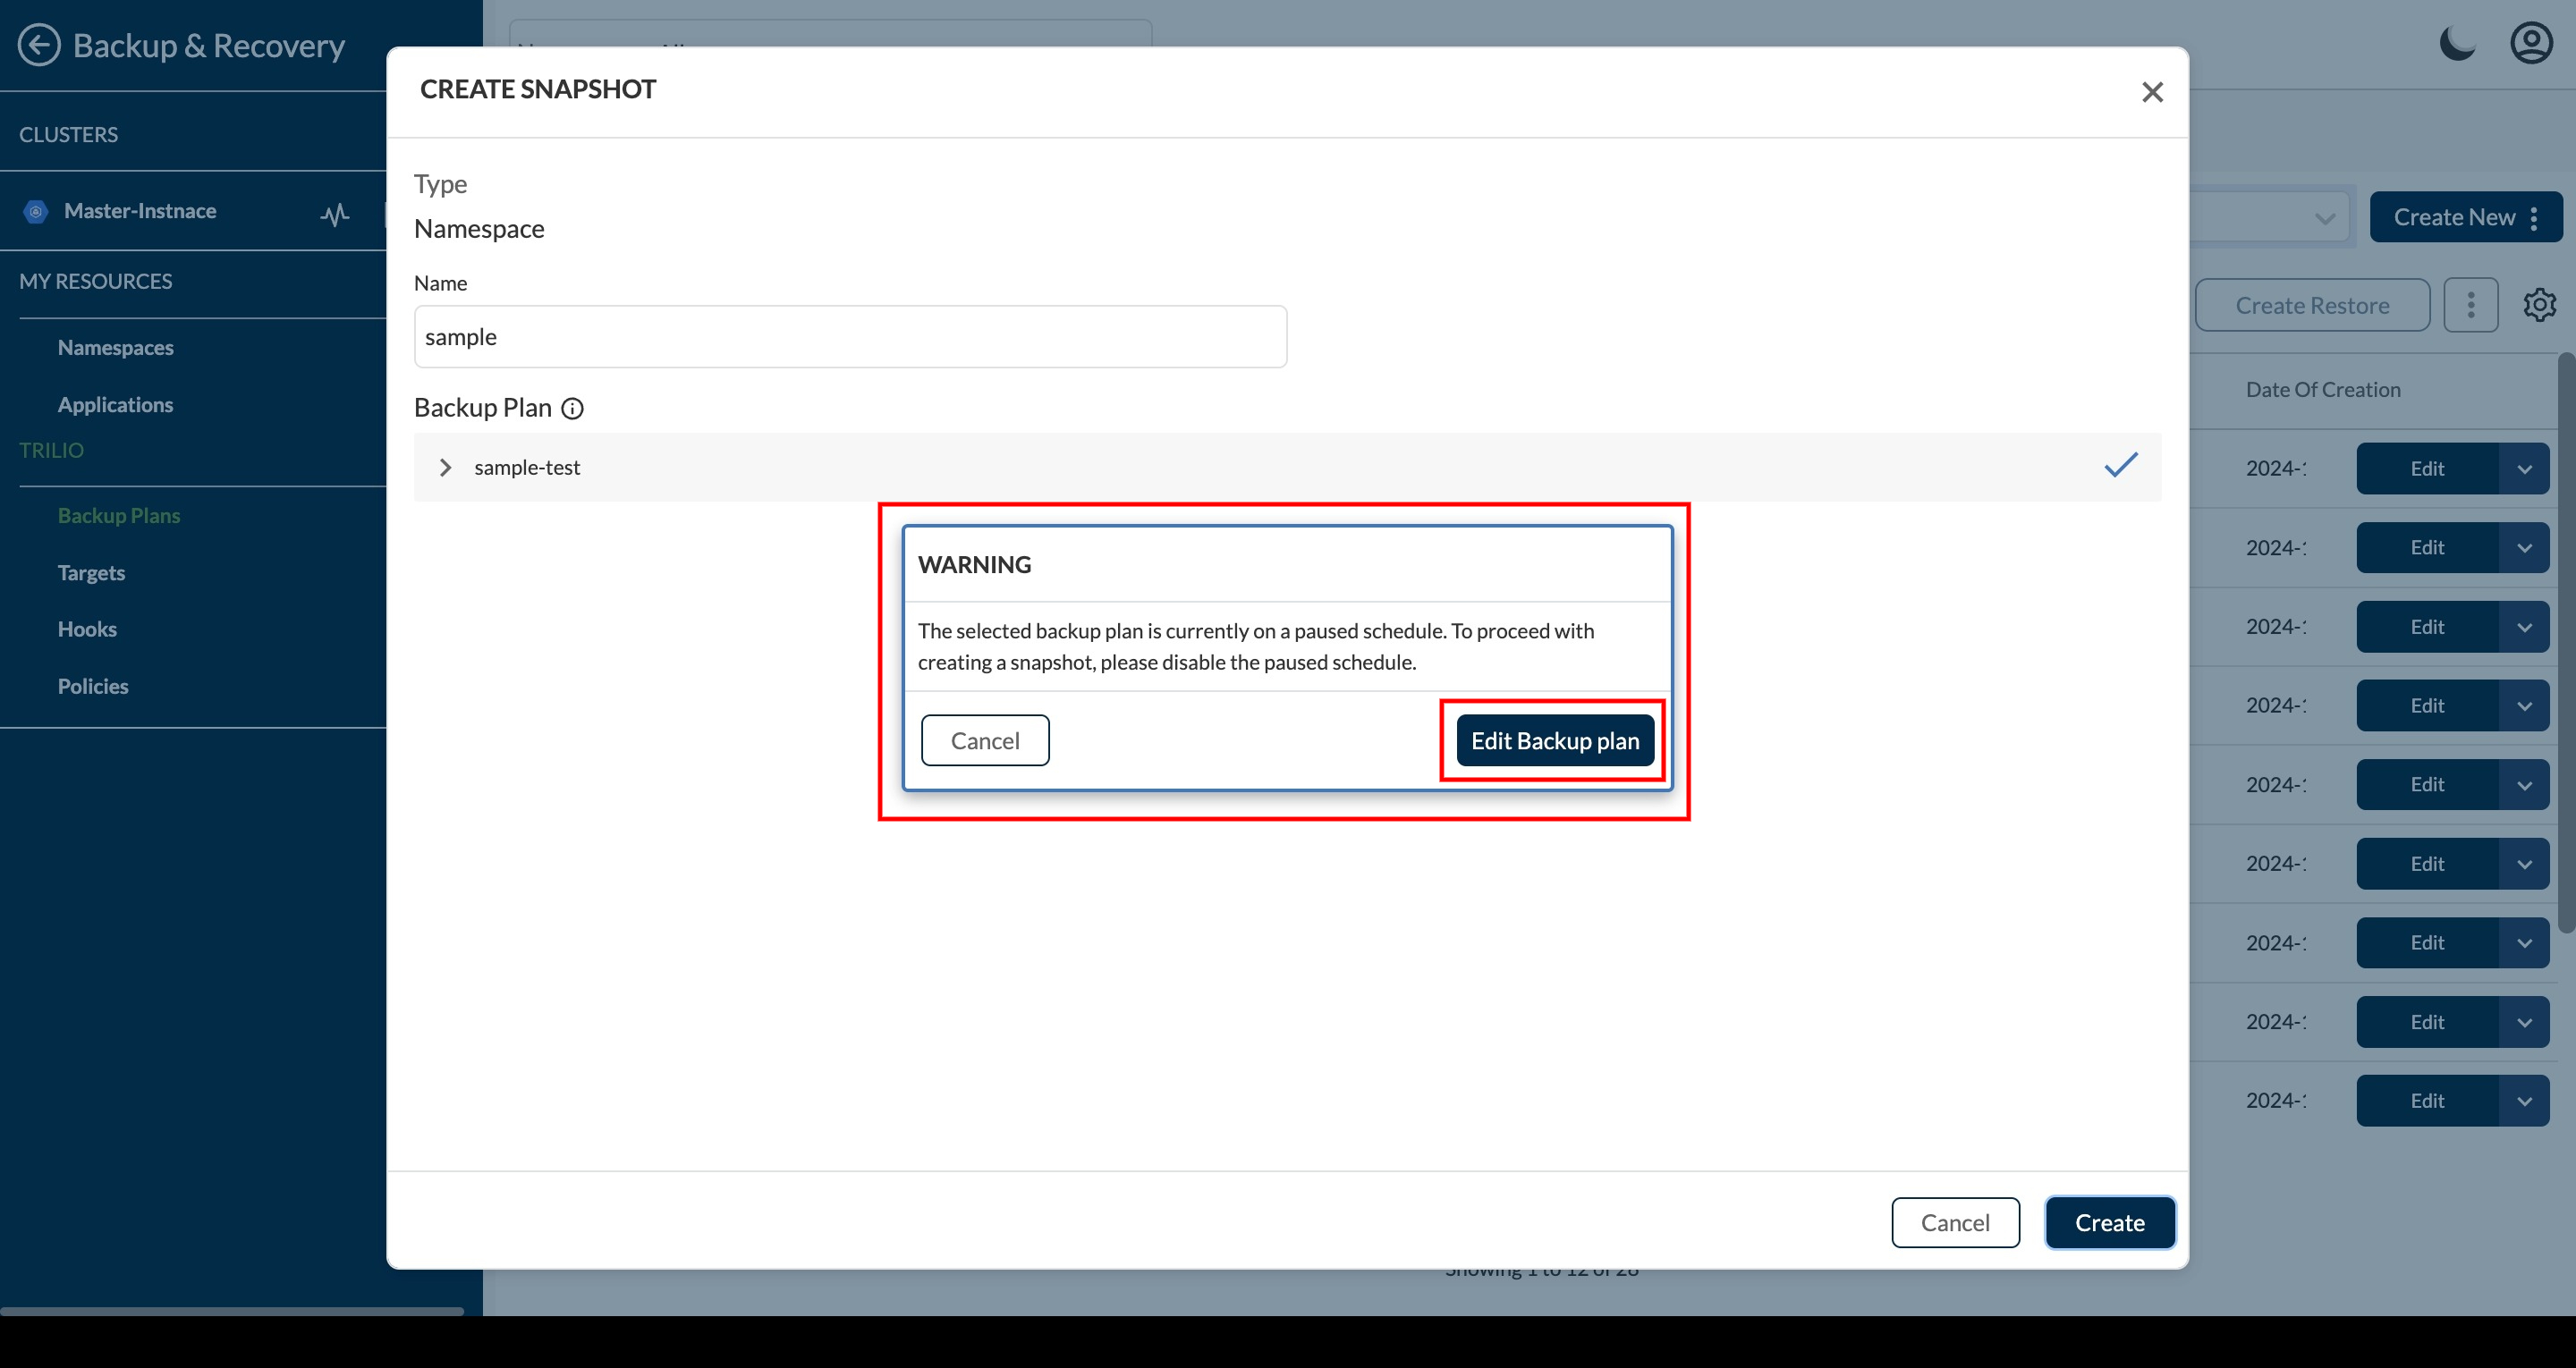The image size is (2576, 1368).
Task: Open the settings gear icon
Action: [x=2539, y=305]
